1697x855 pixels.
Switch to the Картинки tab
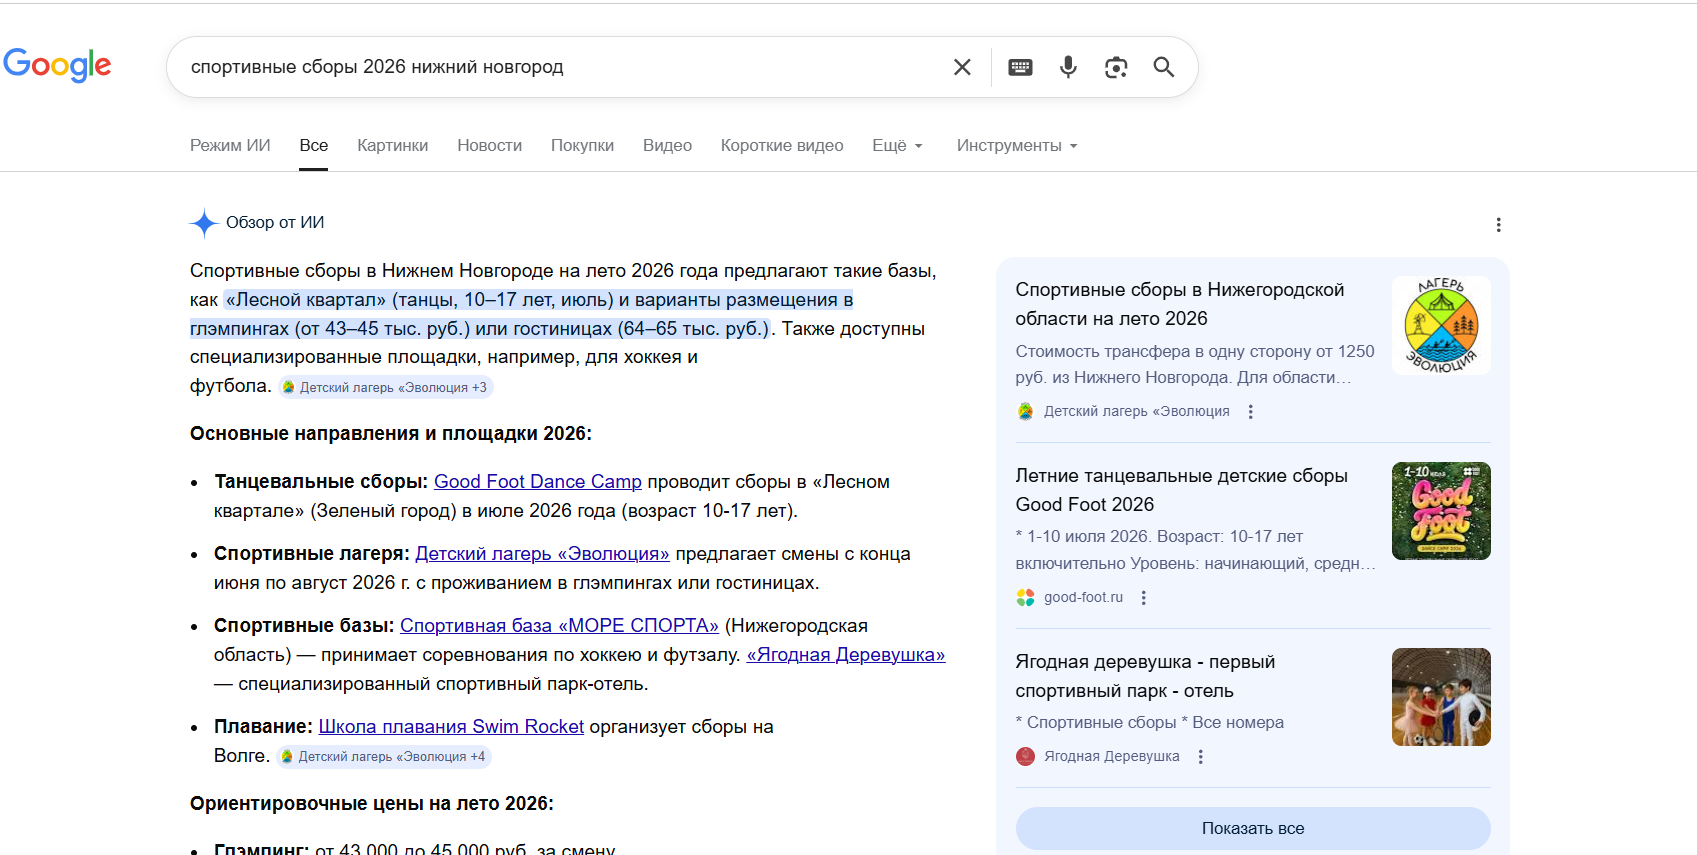coord(393,145)
